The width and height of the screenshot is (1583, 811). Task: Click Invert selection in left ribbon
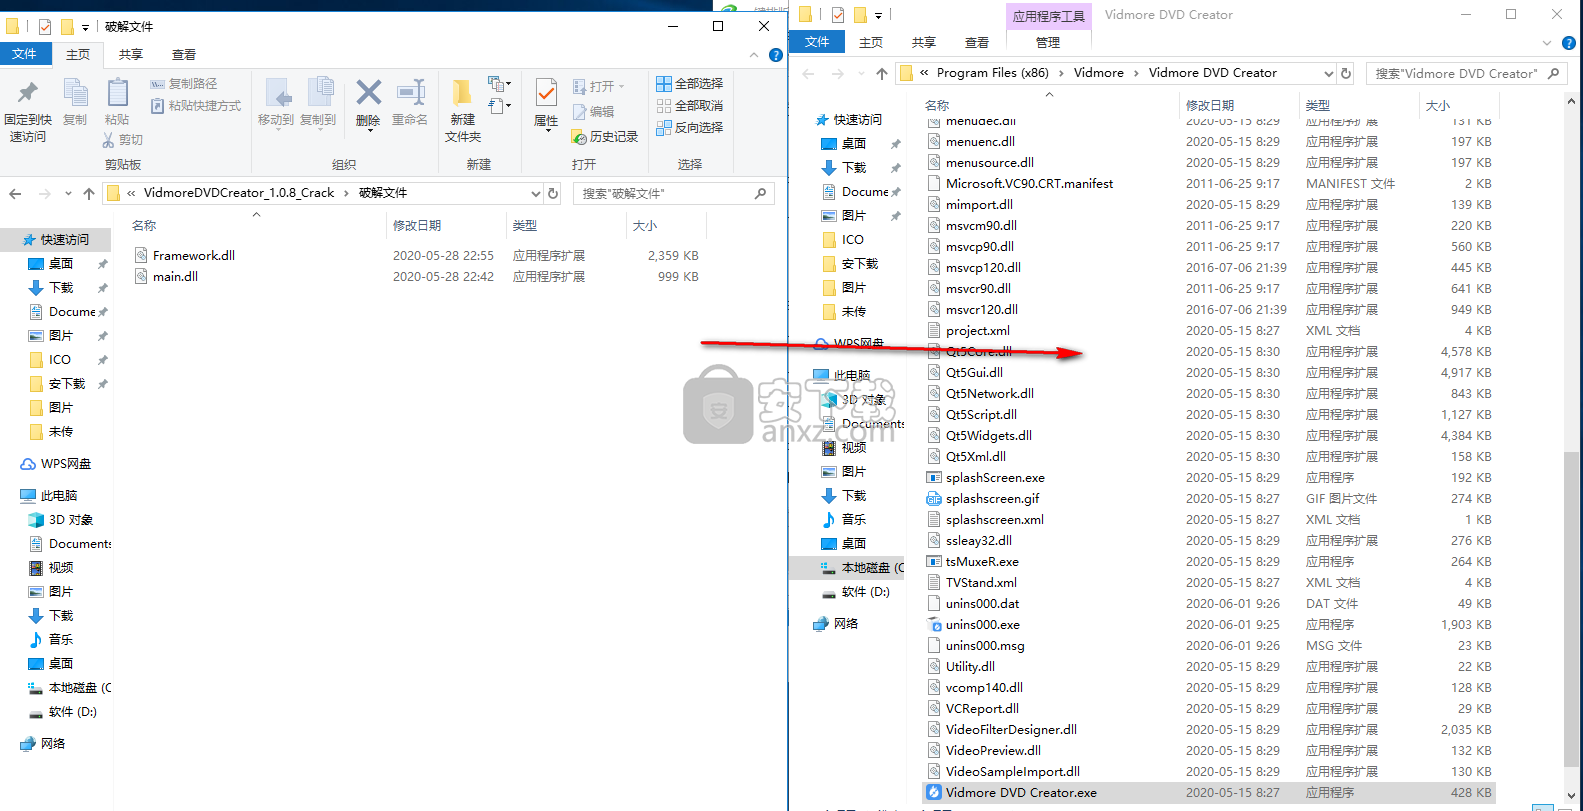689,128
